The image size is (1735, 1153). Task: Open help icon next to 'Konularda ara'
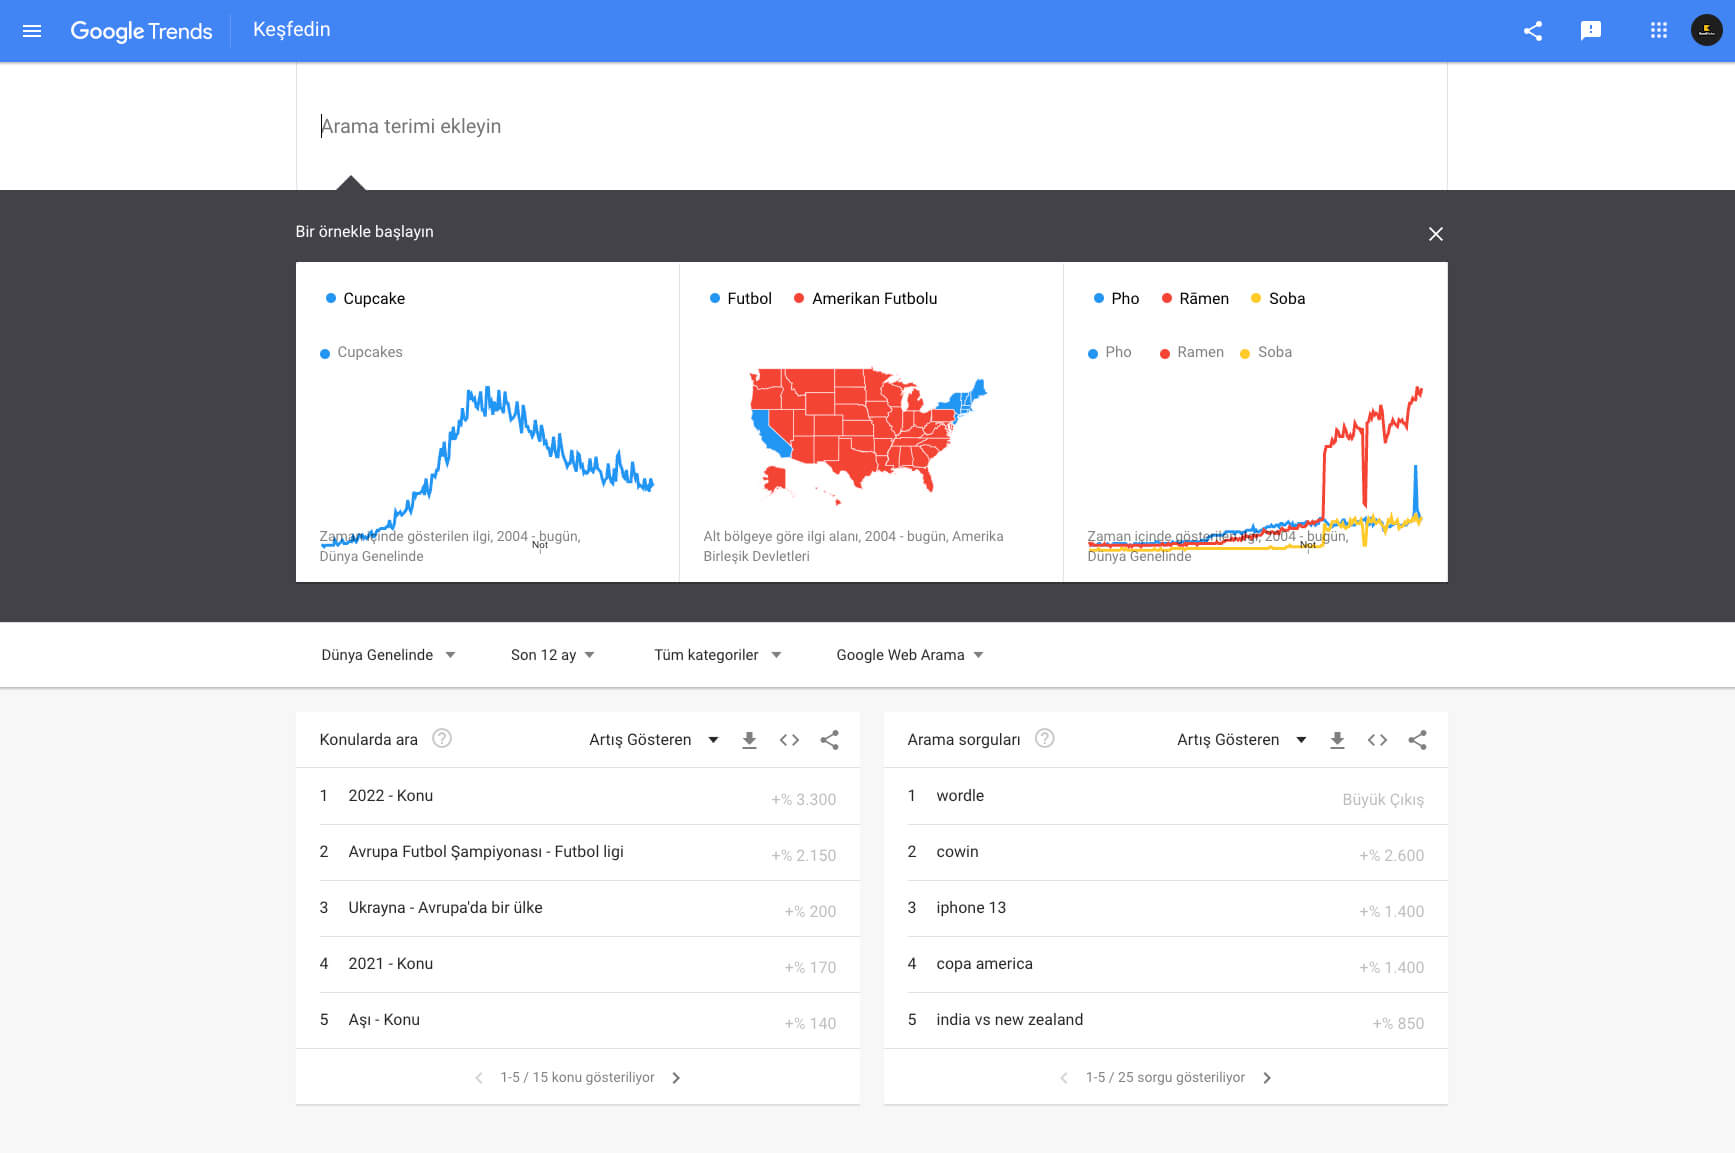[x=442, y=738]
